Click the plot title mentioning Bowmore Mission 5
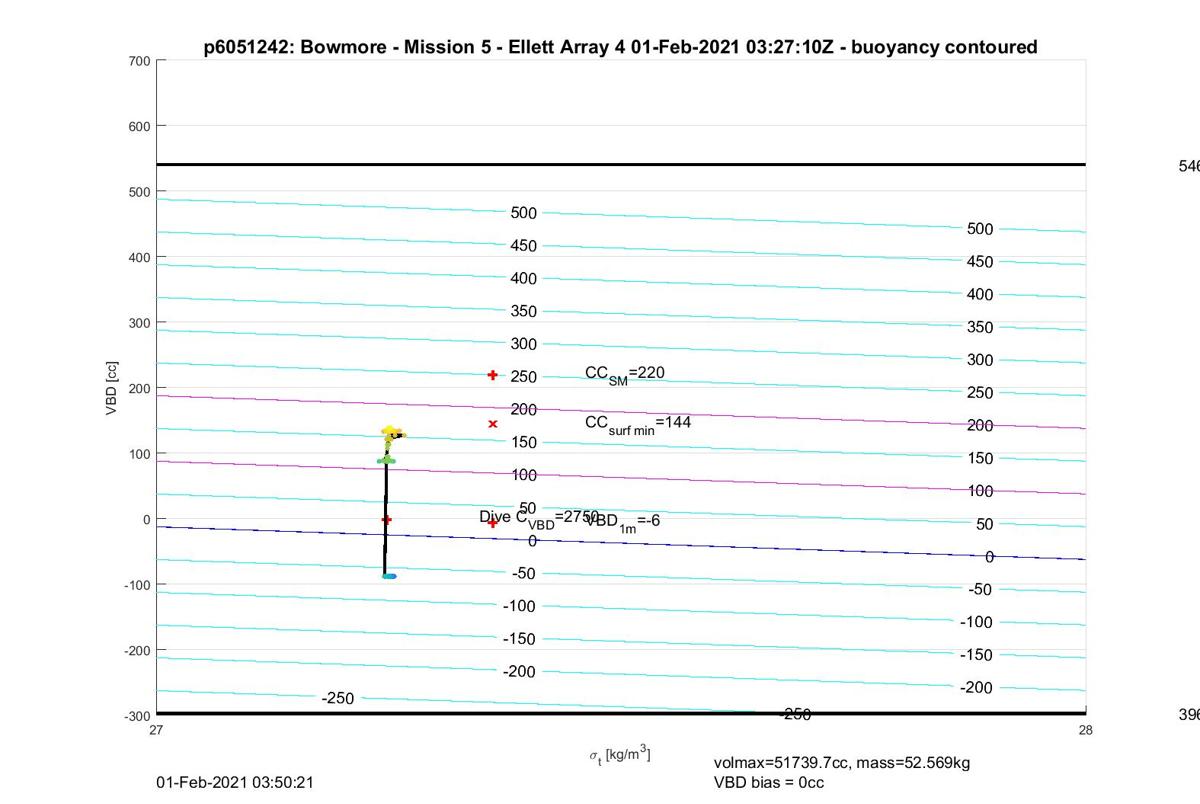The width and height of the screenshot is (1200, 804). point(620,47)
